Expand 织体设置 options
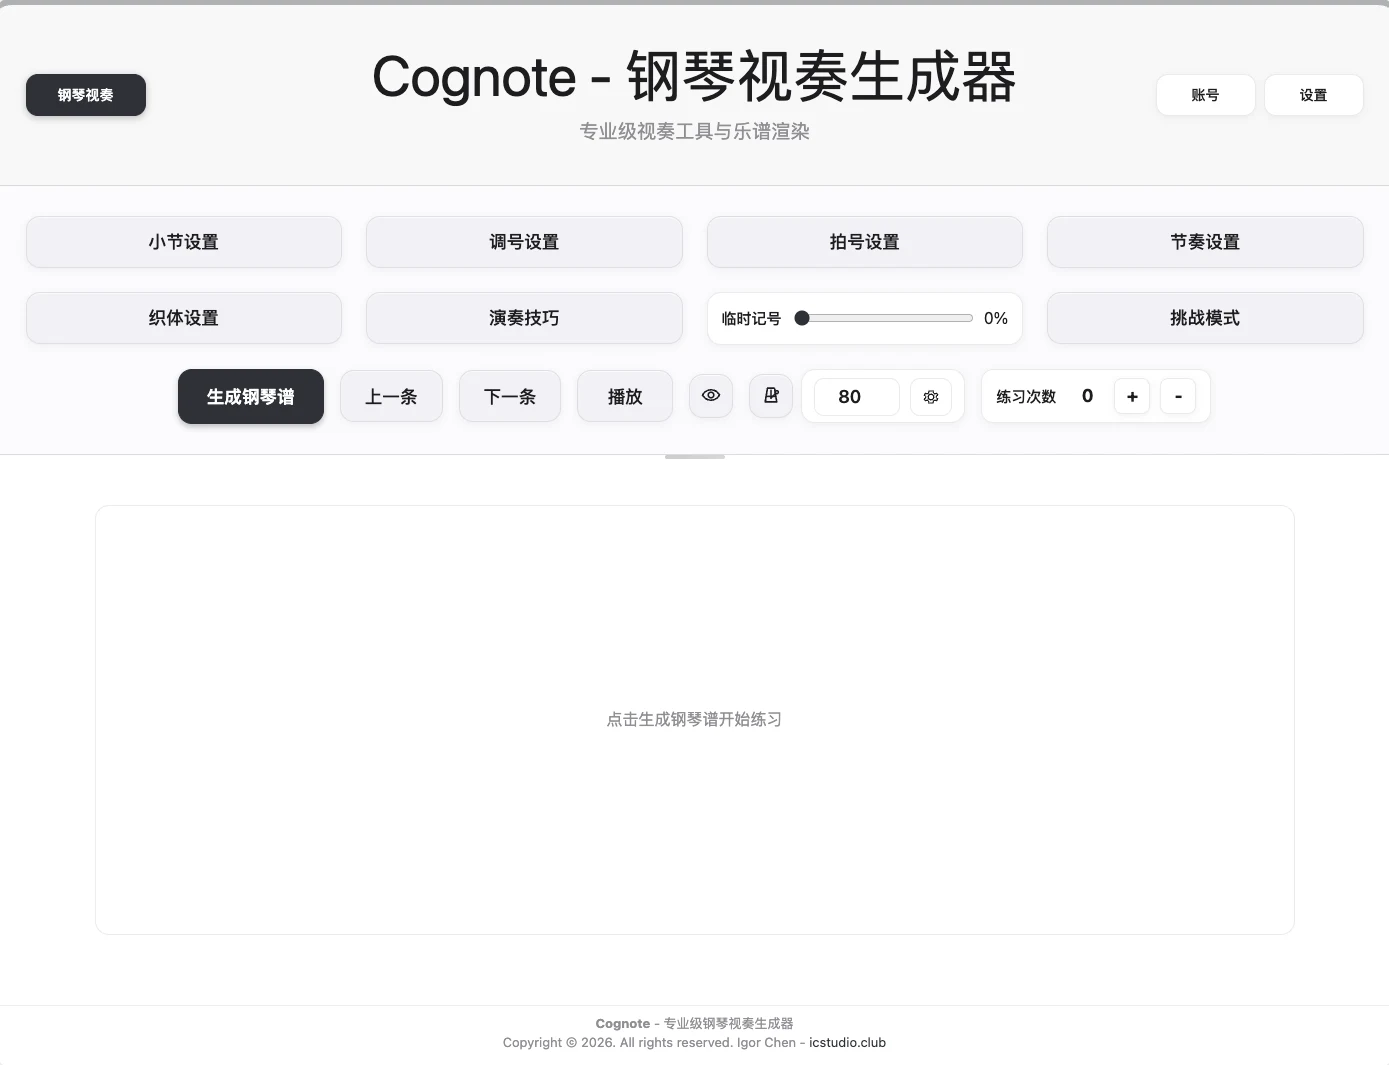 (x=184, y=318)
